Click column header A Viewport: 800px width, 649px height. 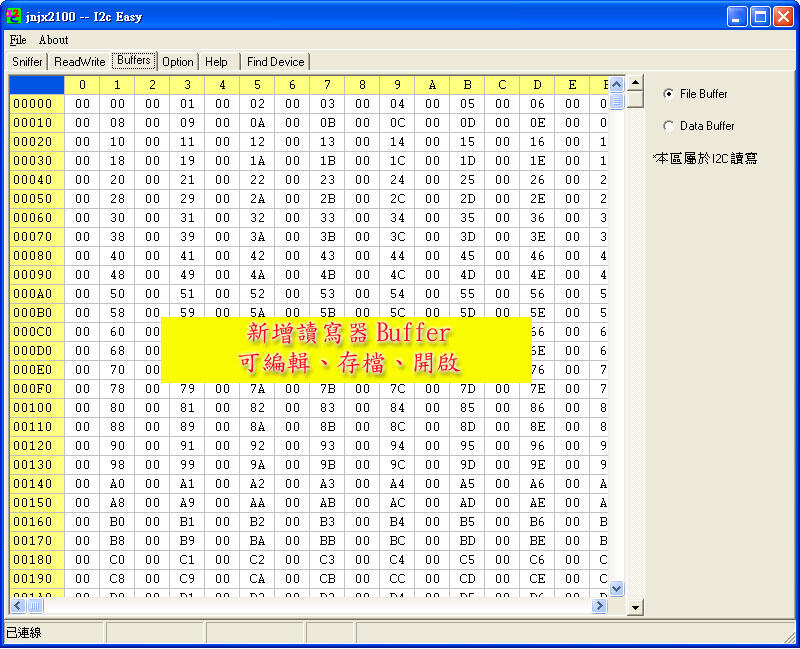pyautogui.click(x=432, y=85)
